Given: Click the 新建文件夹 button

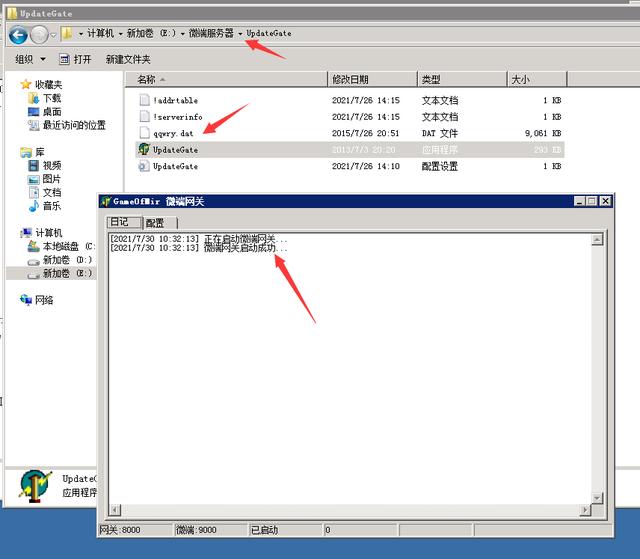Looking at the screenshot, I should [128, 59].
